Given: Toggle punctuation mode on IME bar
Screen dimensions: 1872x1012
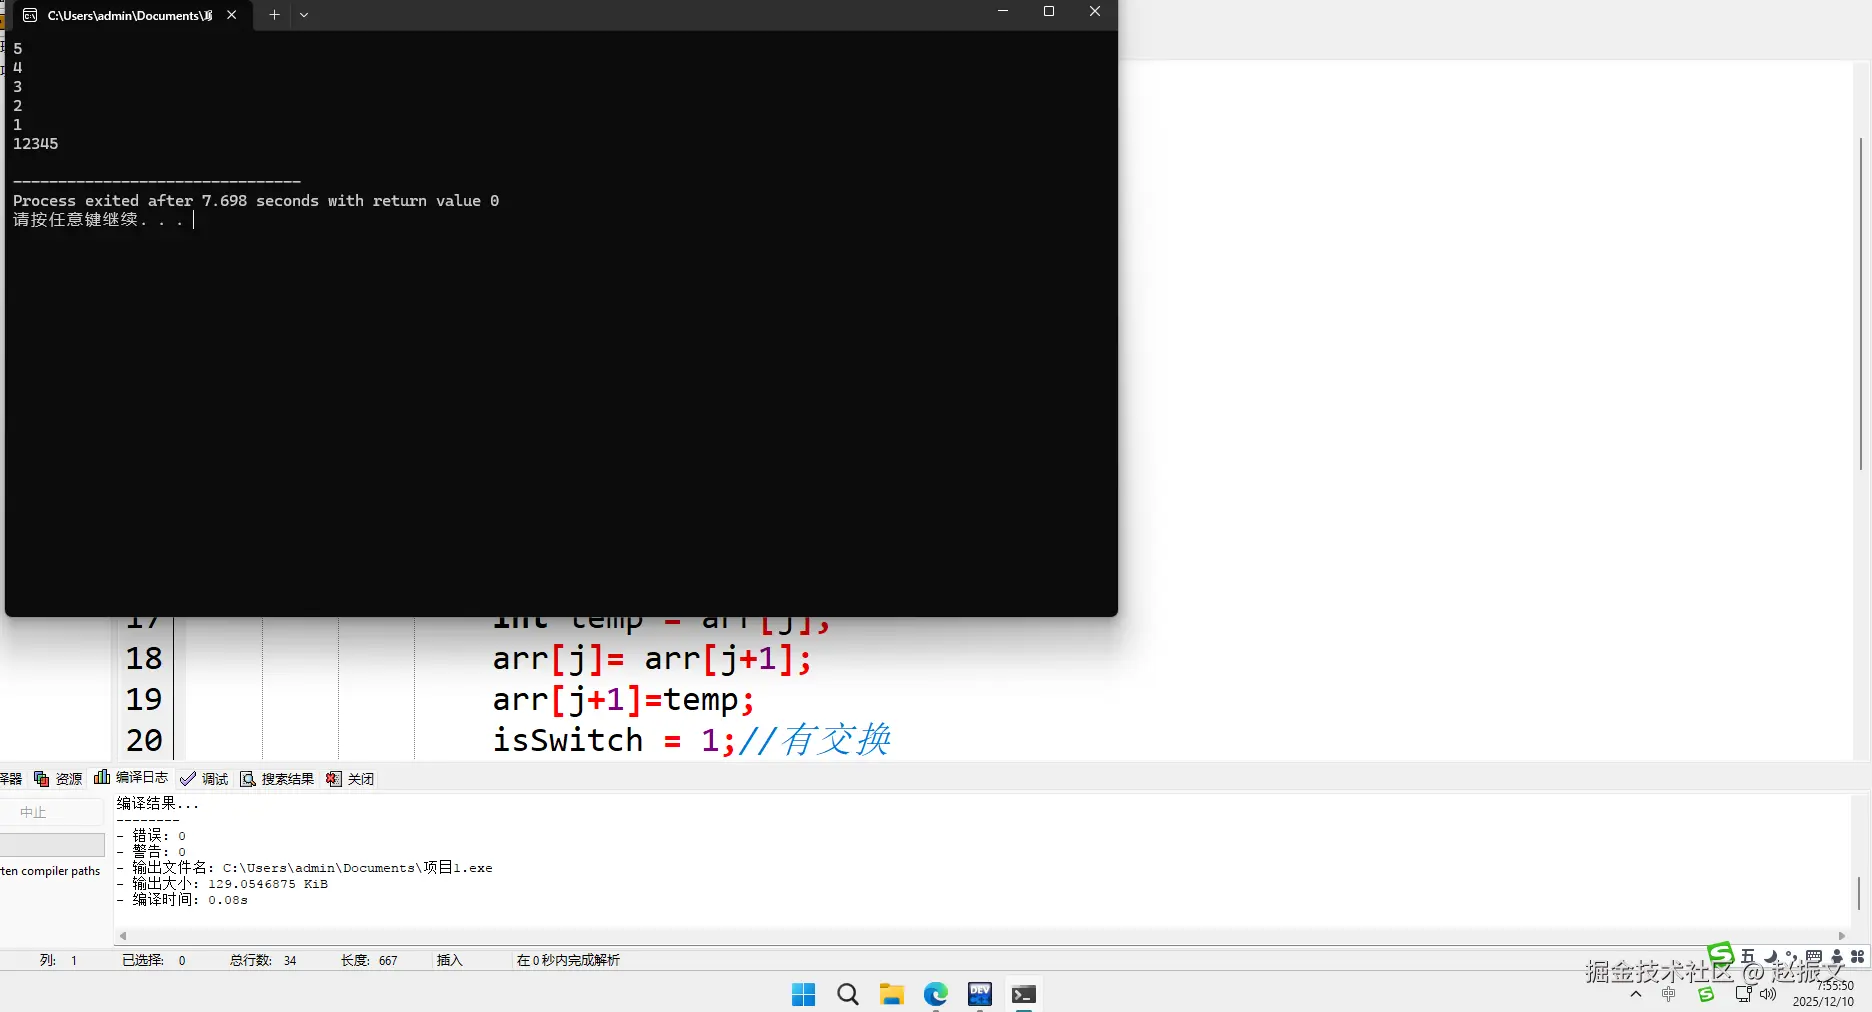Looking at the screenshot, I should tap(1791, 956).
